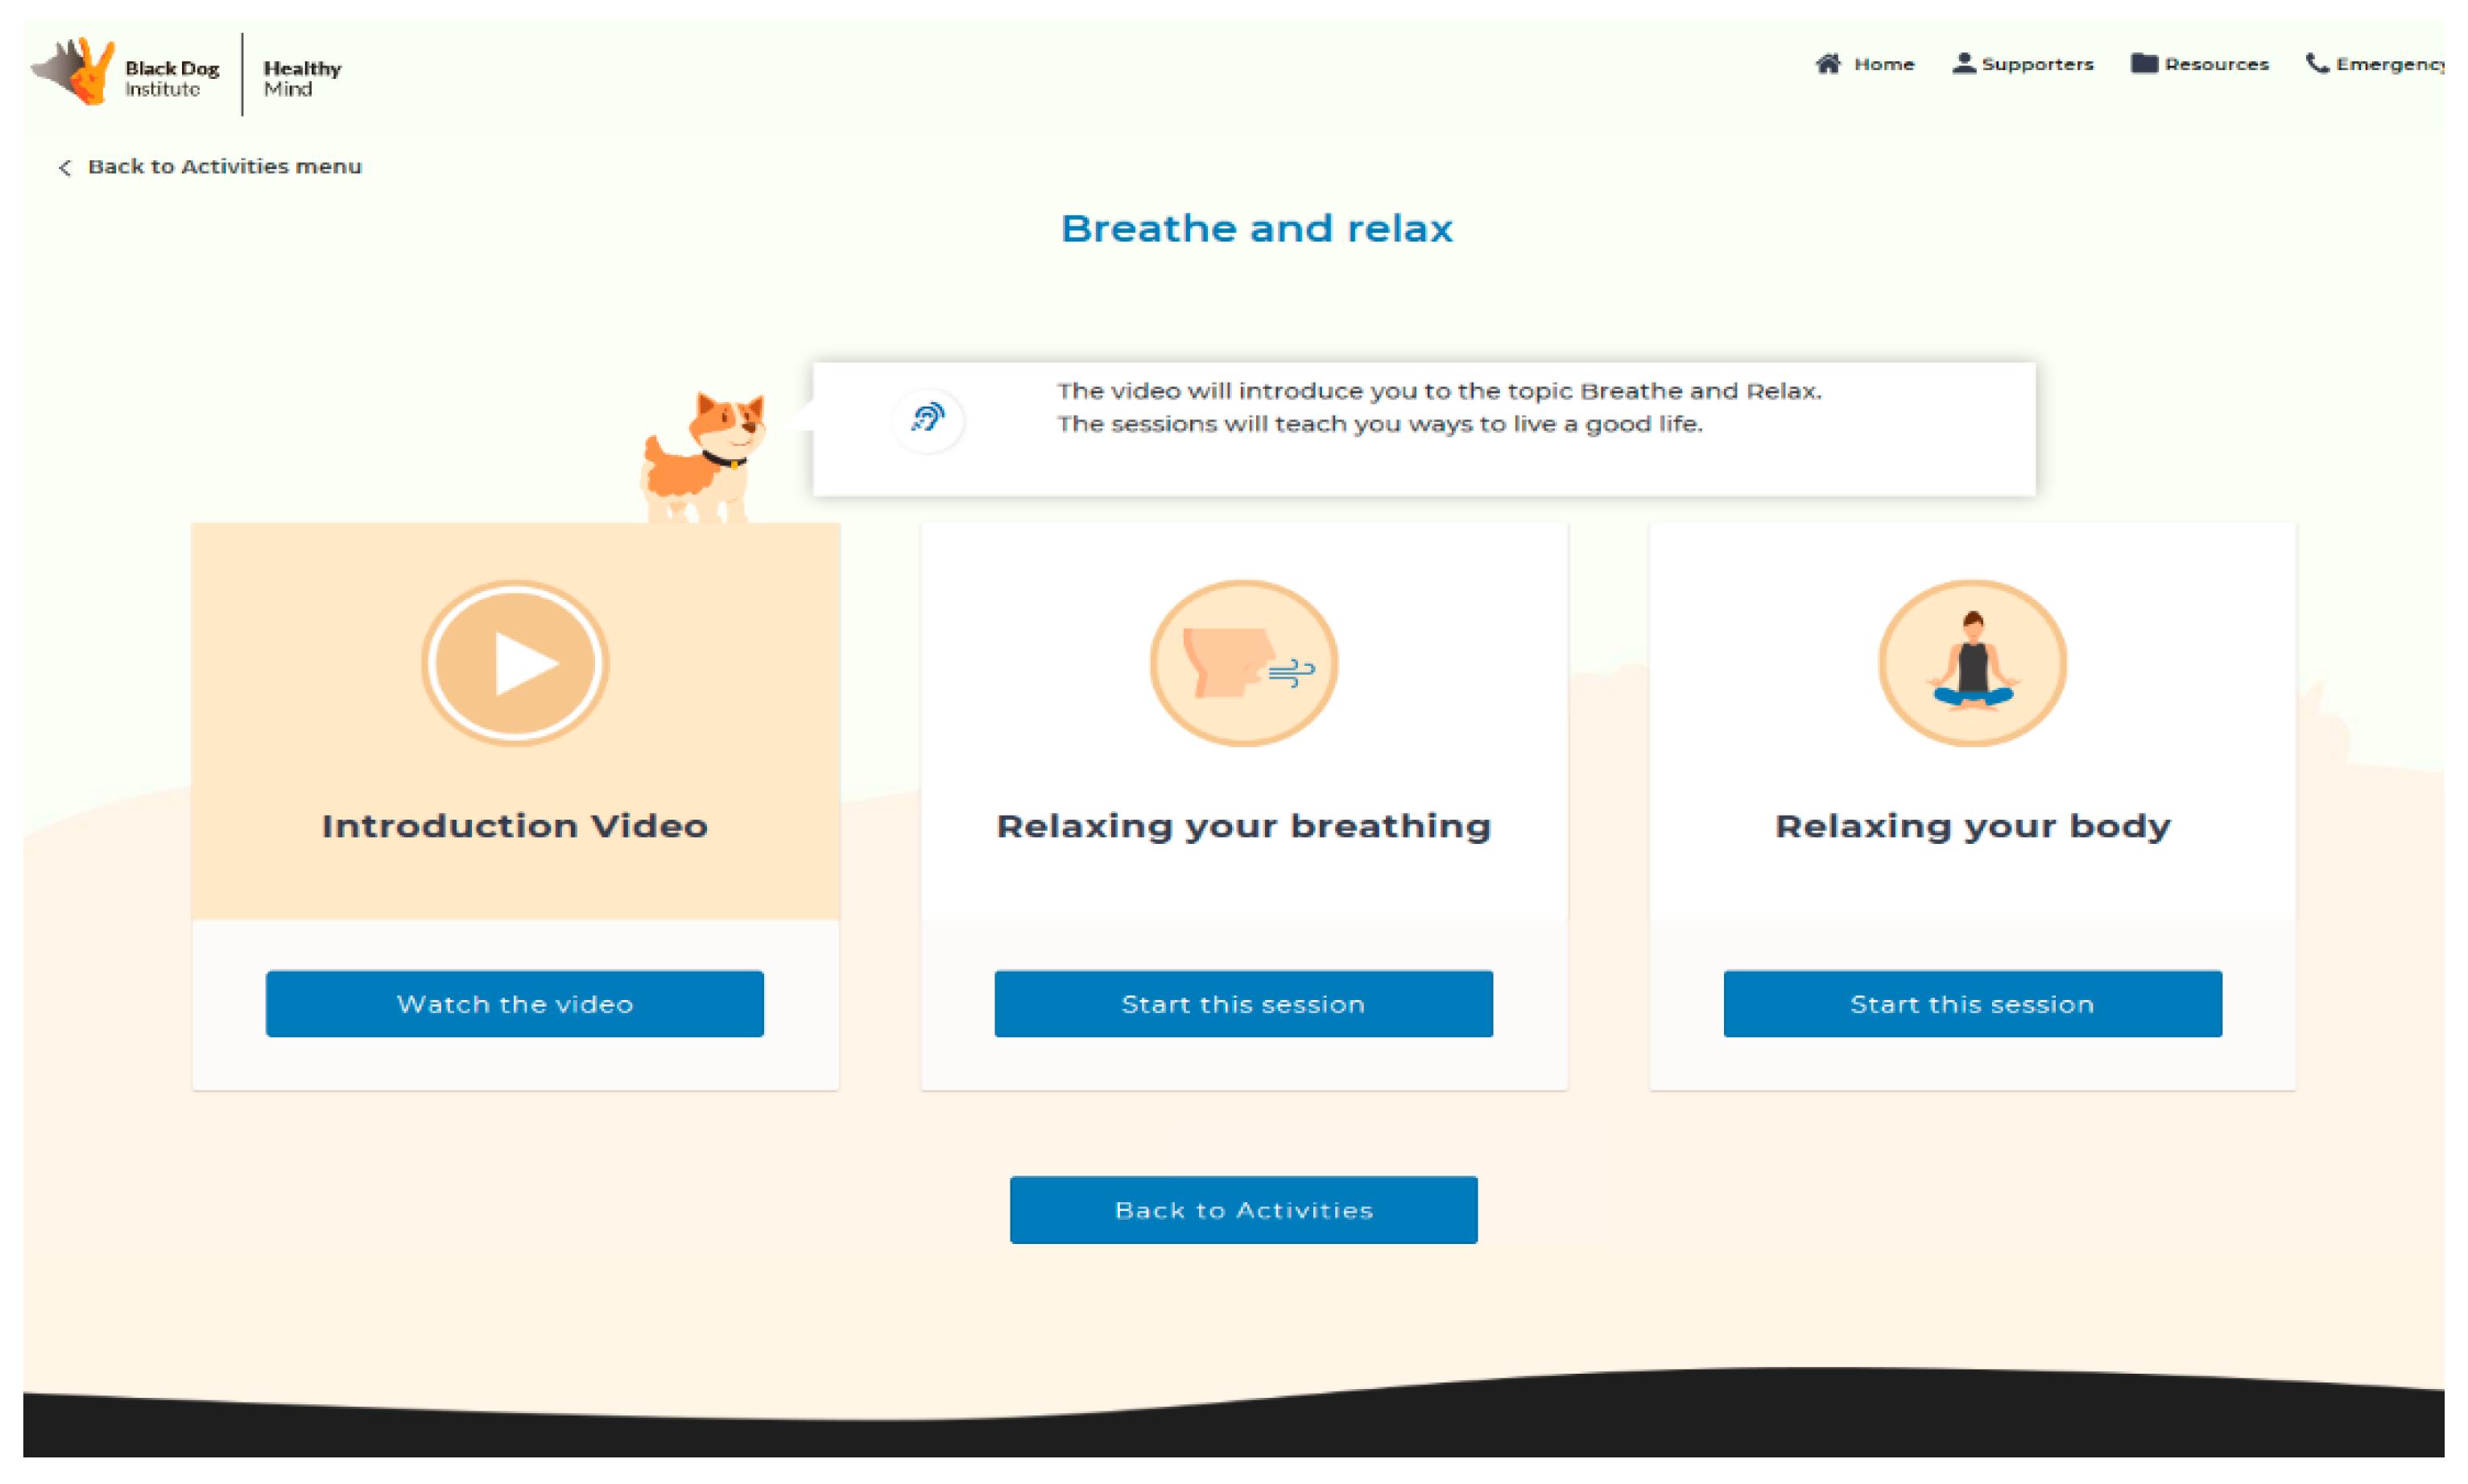
Task: Start the Relaxing your body session
Action: pyautogui.click(x=1971, y=1003)
